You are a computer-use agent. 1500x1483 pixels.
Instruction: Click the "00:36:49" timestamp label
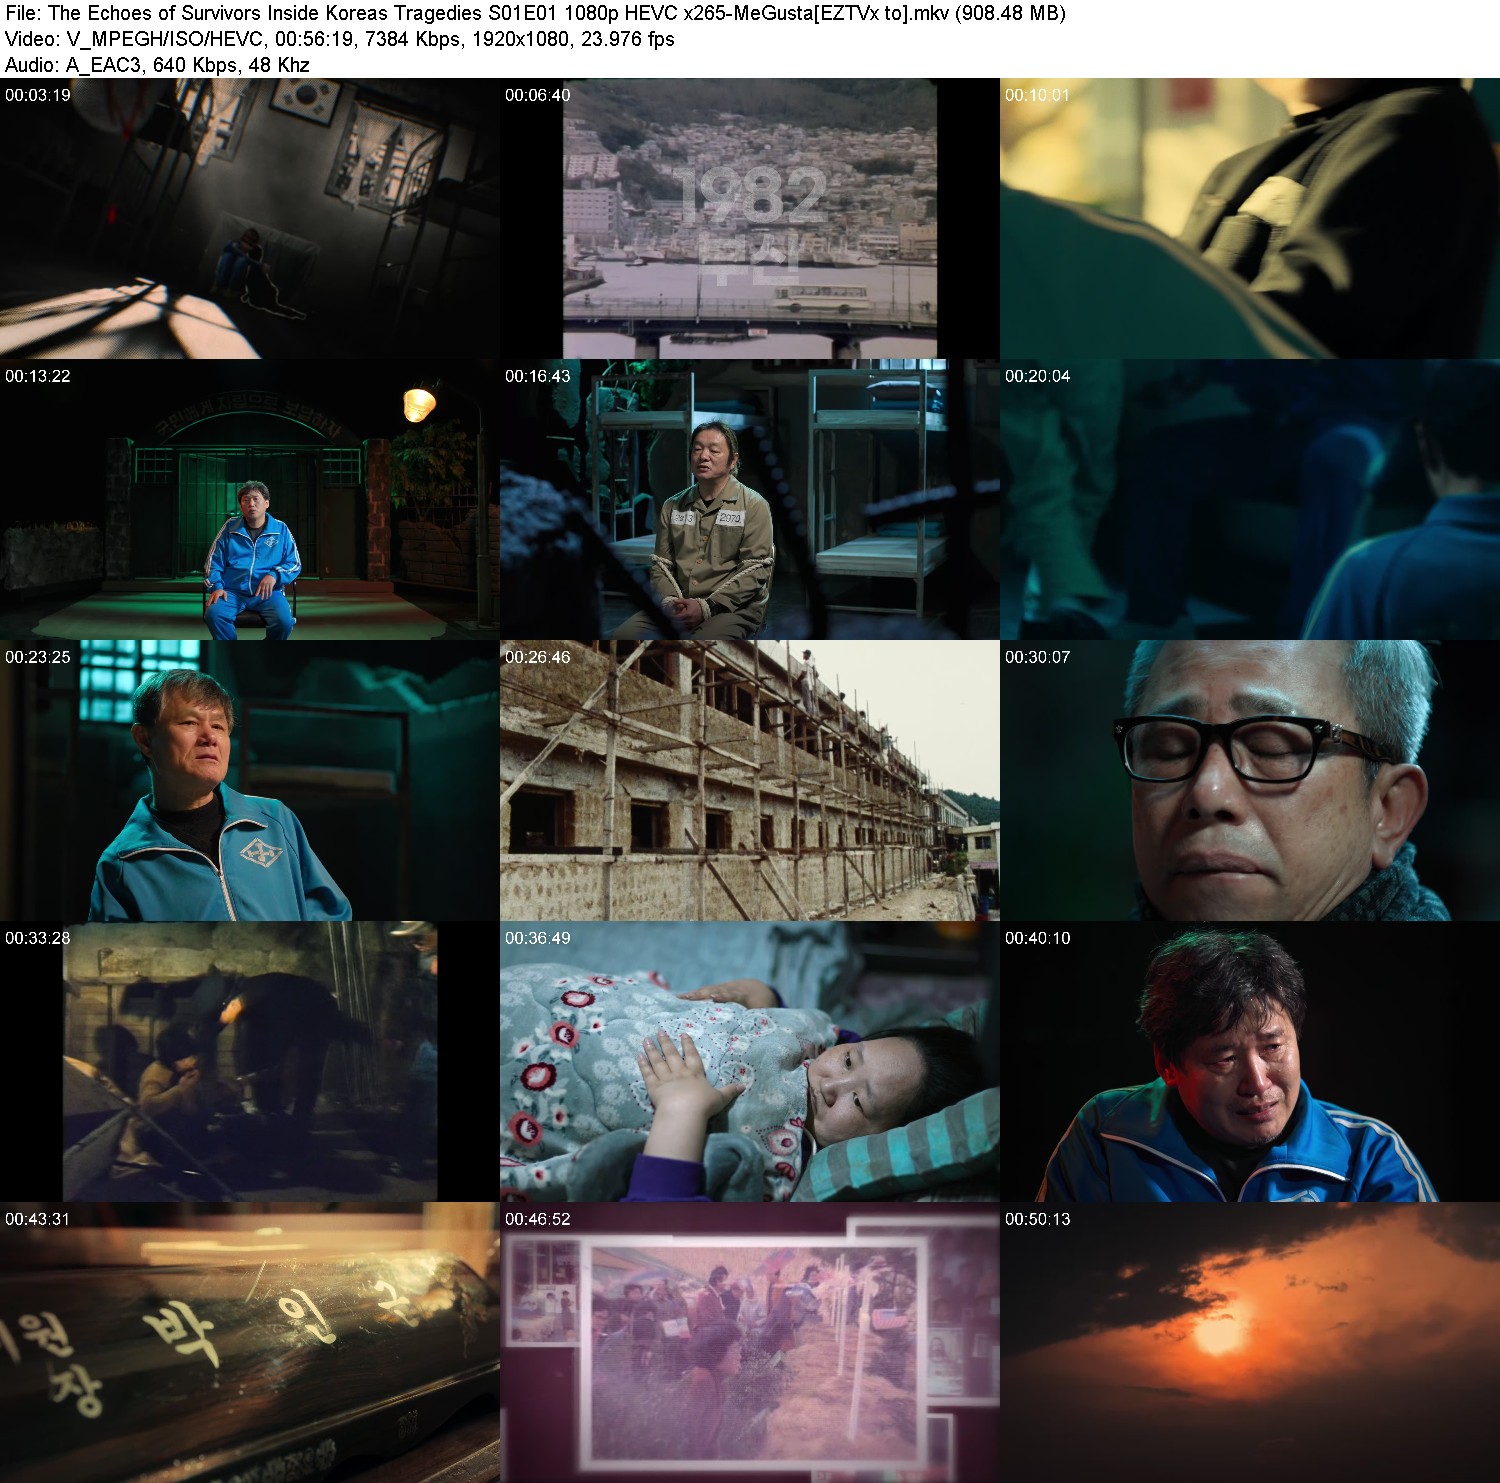tap(538, 938)
